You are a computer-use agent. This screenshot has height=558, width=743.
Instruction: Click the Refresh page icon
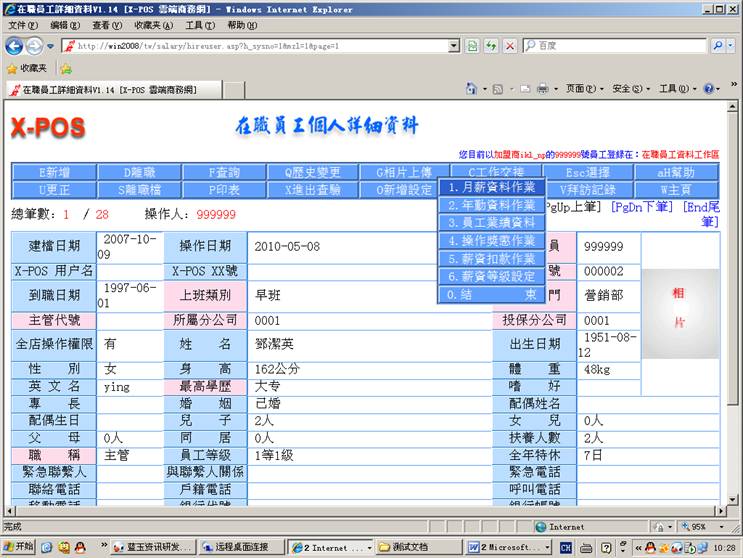point(491,46)
